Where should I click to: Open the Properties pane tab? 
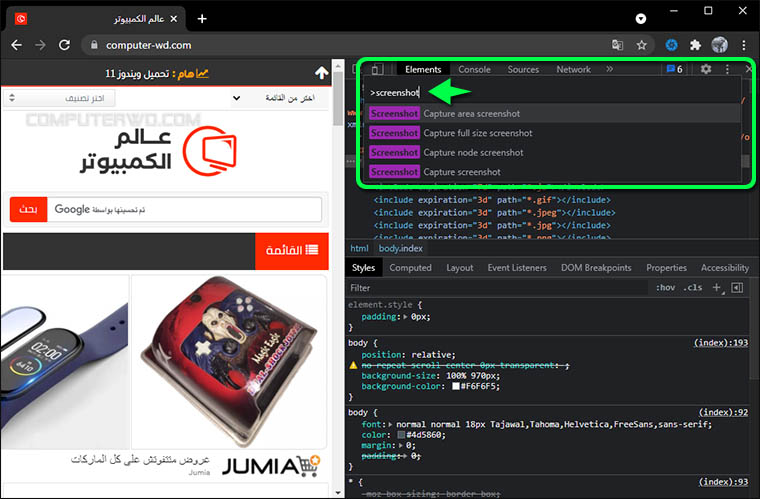point(666,268)
